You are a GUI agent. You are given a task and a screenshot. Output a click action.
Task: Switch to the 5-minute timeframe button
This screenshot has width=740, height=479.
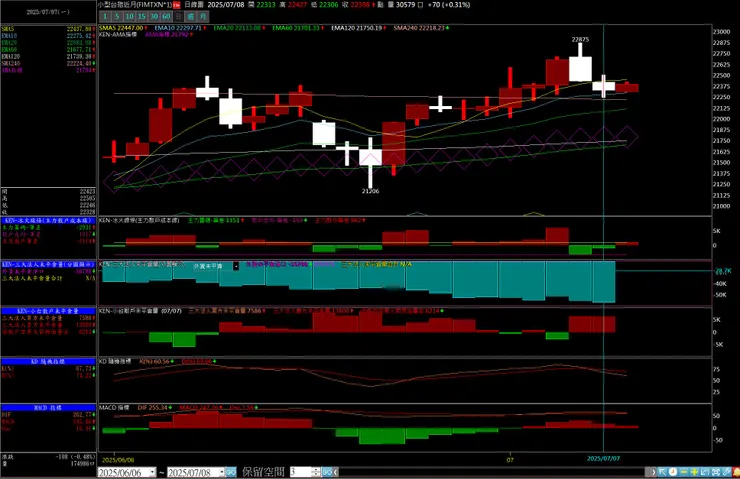coord(117,17)
